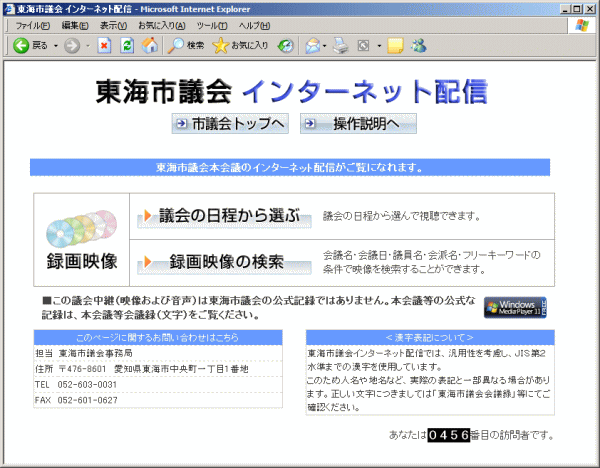This screenshot has height=468, width=600.
Task: Click the IE page icon in title bar
Action: point(10,9)
